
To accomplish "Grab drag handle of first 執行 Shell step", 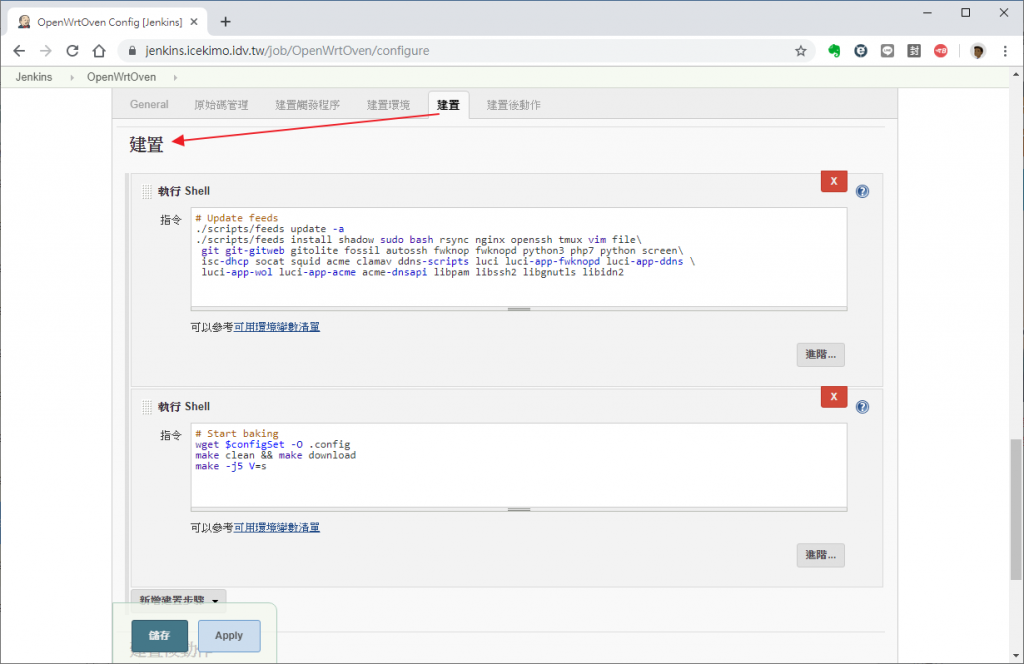I will [147, 191].
